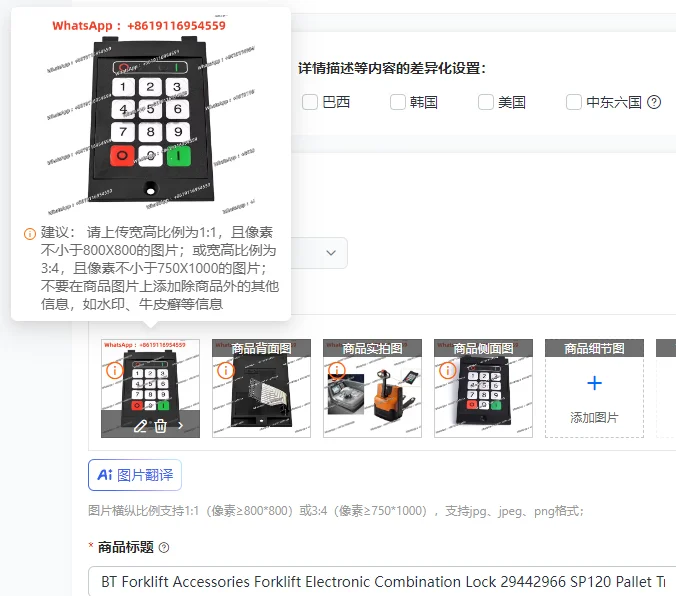The height and width of the screenshot is (596, 676).
Task: Select the 商品实拍图 forklift thumbnail
Action: tap(372, 388)
